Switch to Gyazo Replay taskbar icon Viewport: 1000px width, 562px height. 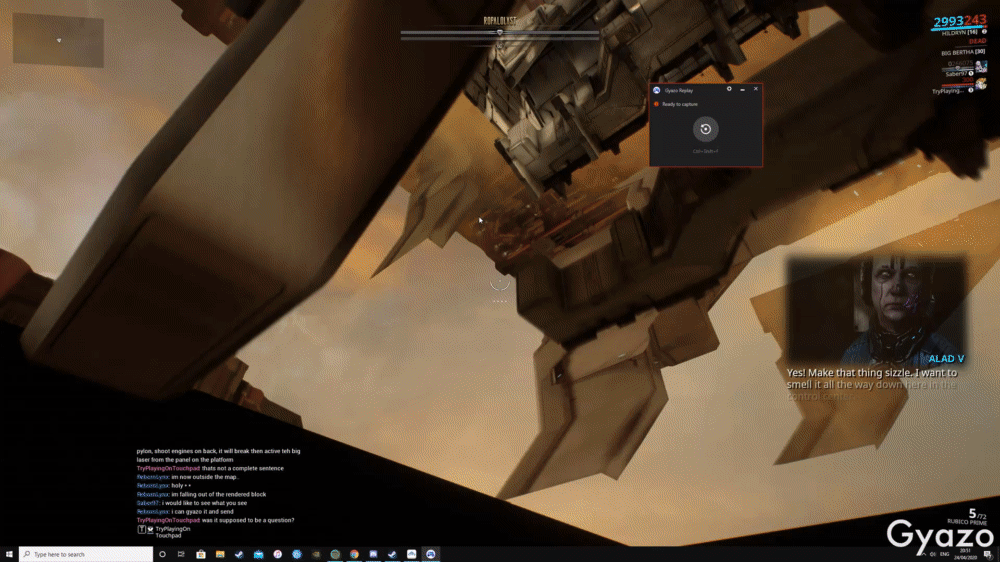(430, 554)
